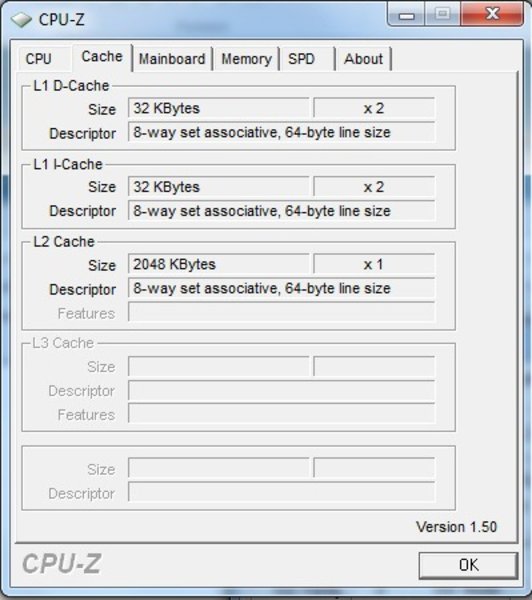532x600 pixels.
Task: Click the L1 D-Cache x 2 count field
Action: point(374,108)
